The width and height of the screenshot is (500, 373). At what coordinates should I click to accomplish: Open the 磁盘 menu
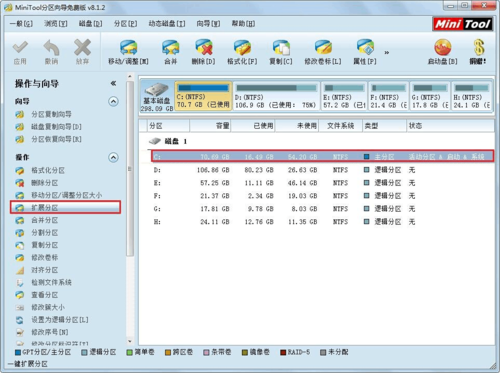[90, 24]
